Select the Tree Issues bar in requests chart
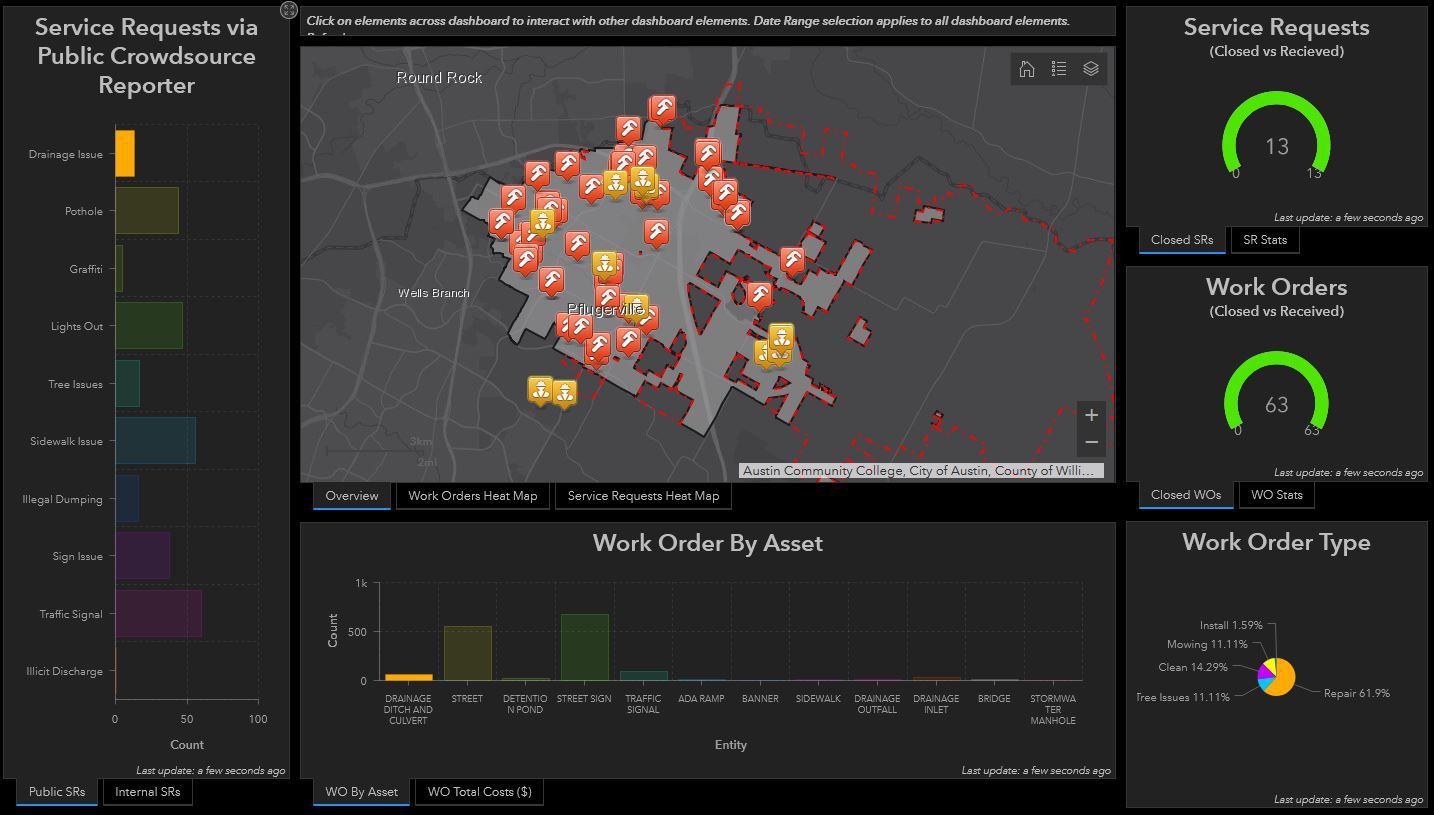The width and height of the screenshot is (1434, 815). [x=127, y=384]
